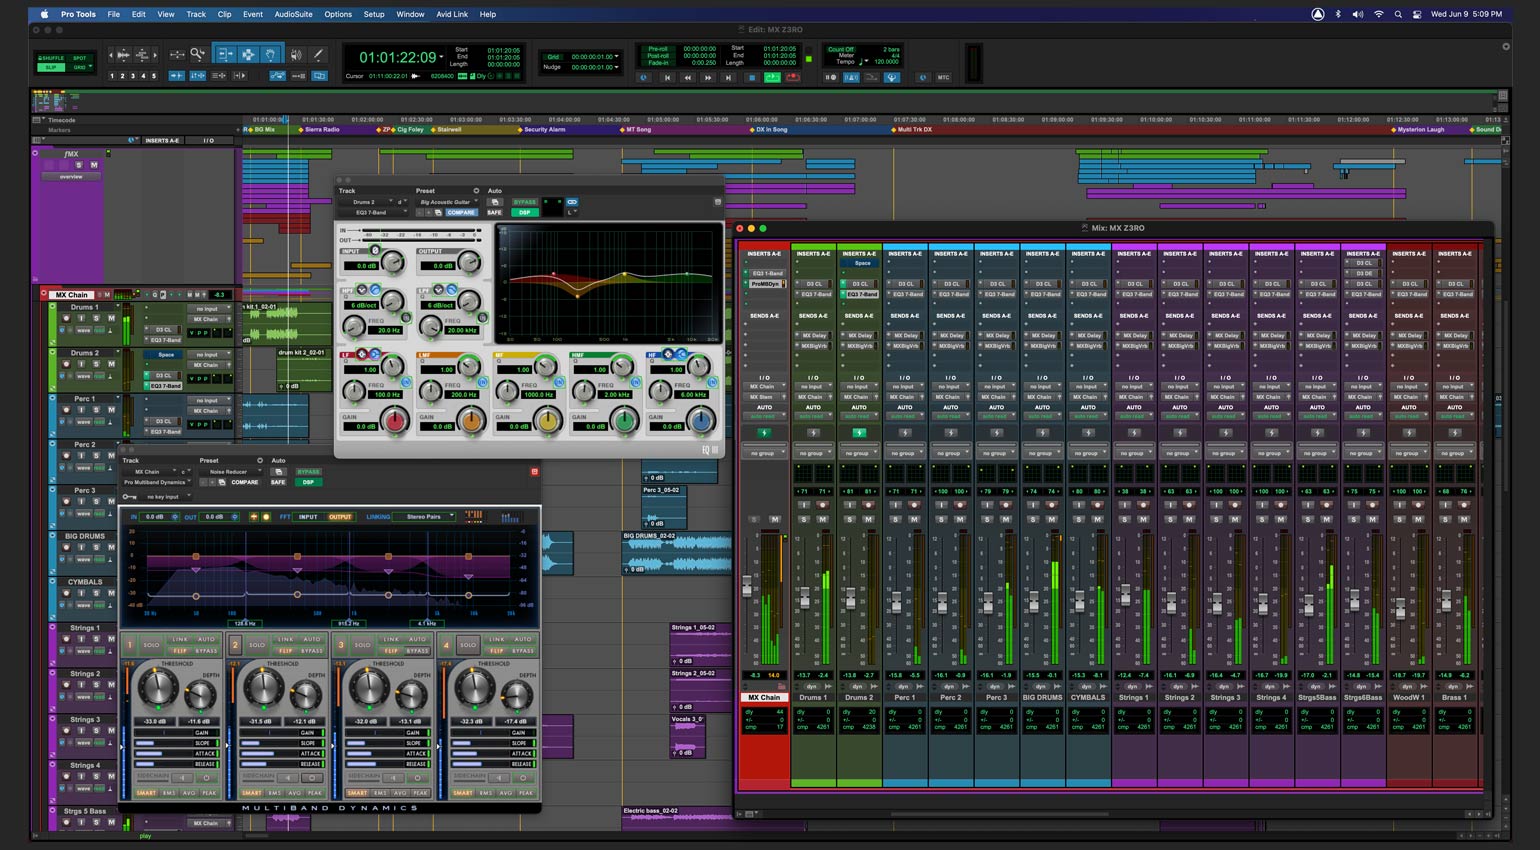Select OUTPUT for the FFT display
Image resolution: width=1540 pixels, height=850 pixels.
coord(340,517)
